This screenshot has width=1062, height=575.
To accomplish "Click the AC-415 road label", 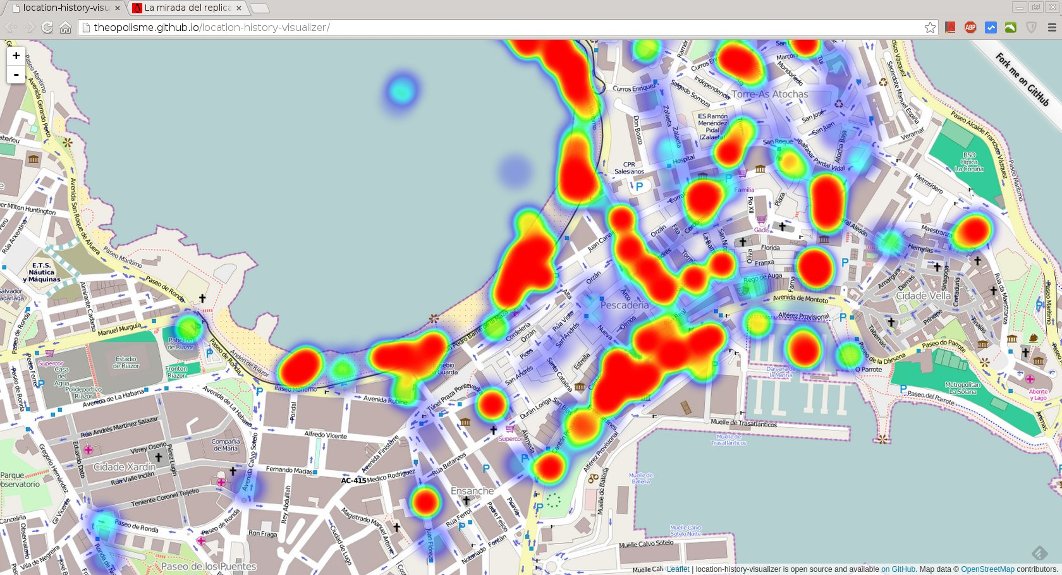I will pyautogui.click(x=354, y=480).
